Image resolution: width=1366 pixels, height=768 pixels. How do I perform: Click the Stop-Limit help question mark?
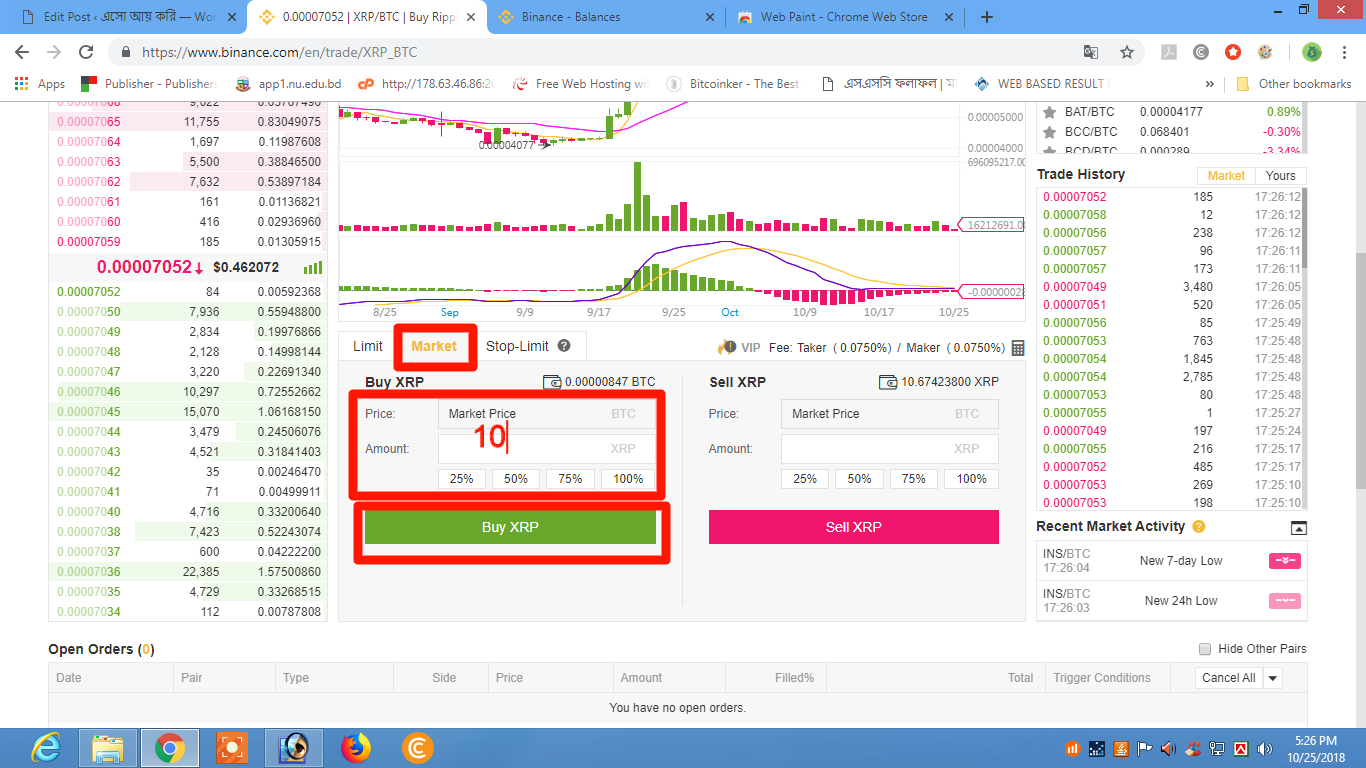pyautogui.click(x=564, y=346)
